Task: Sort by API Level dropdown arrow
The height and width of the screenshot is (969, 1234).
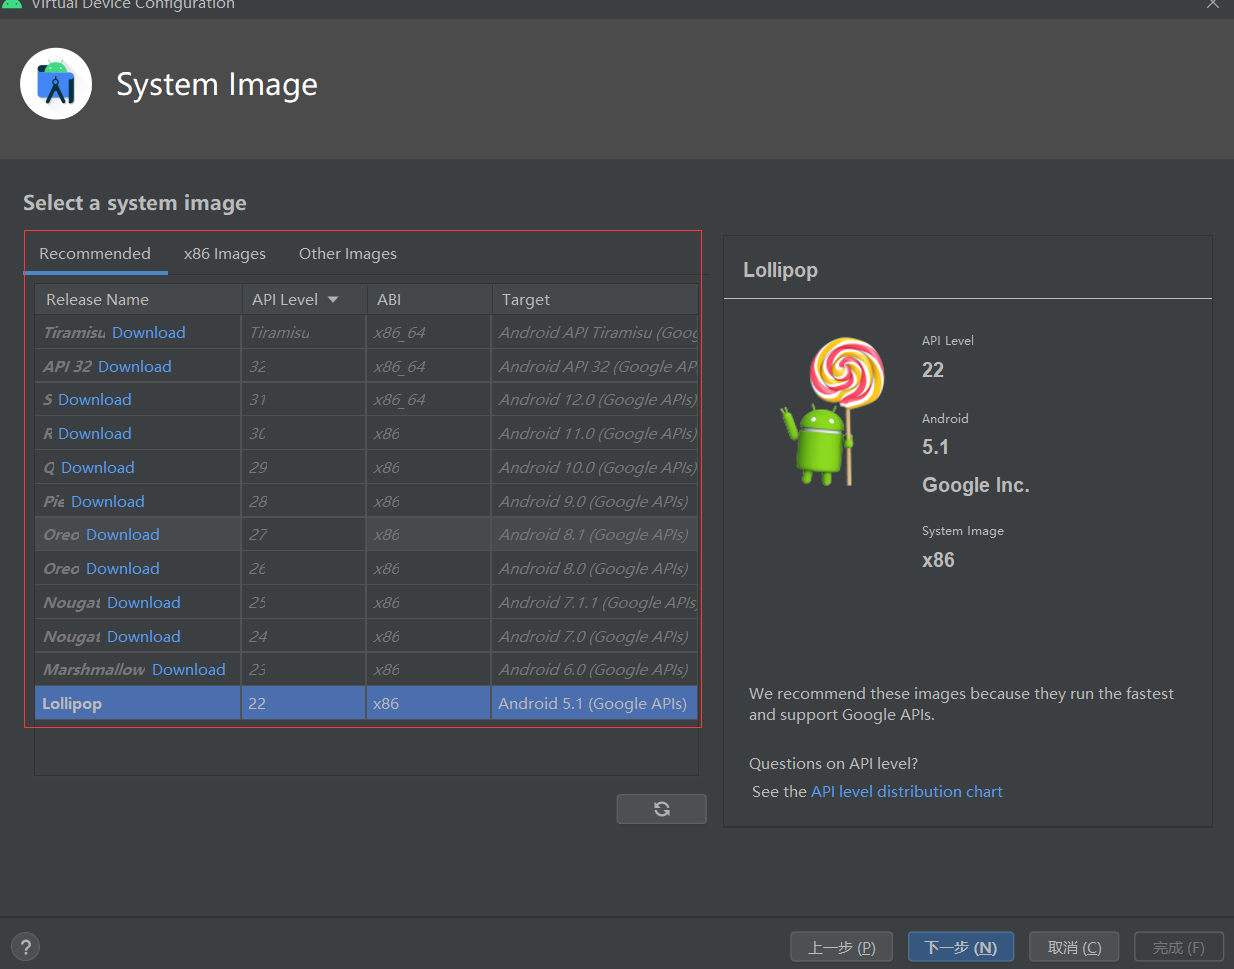Action: [333, 299]
